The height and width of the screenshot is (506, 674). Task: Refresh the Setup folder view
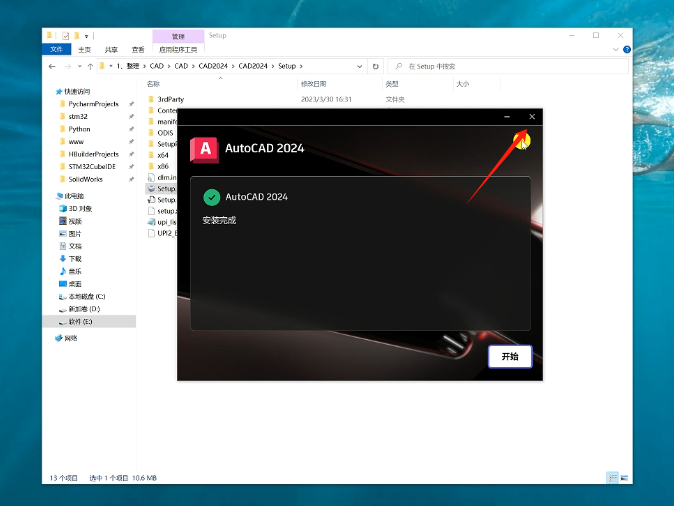tap(376, 66)
